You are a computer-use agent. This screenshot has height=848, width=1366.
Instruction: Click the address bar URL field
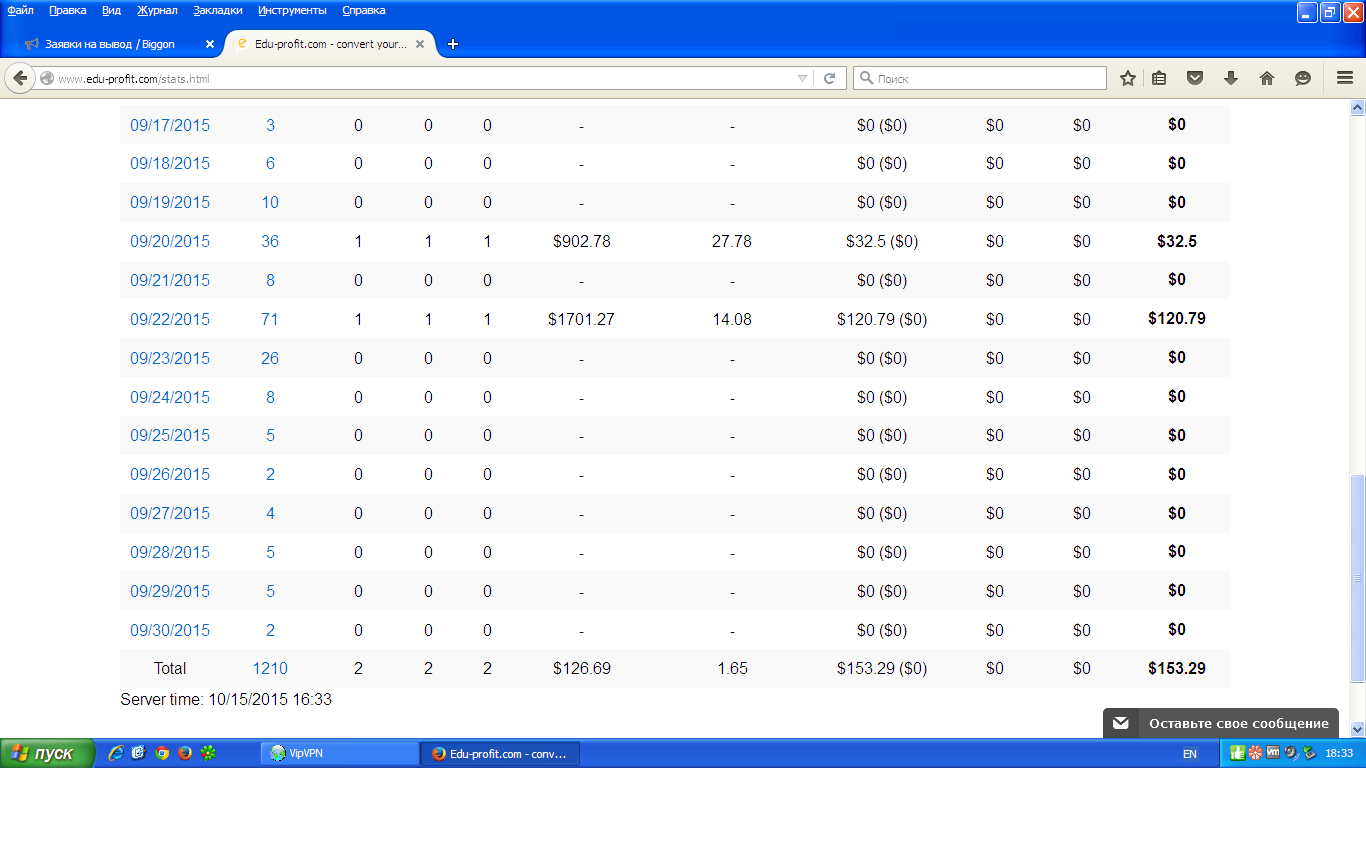point(425,78)
